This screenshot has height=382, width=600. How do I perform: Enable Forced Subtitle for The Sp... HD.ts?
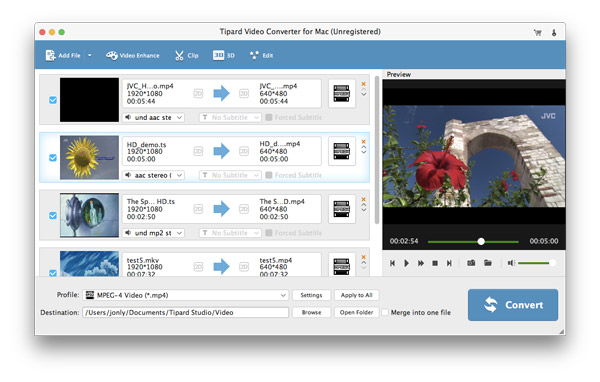pyautogui.click(x=269, y=233)
